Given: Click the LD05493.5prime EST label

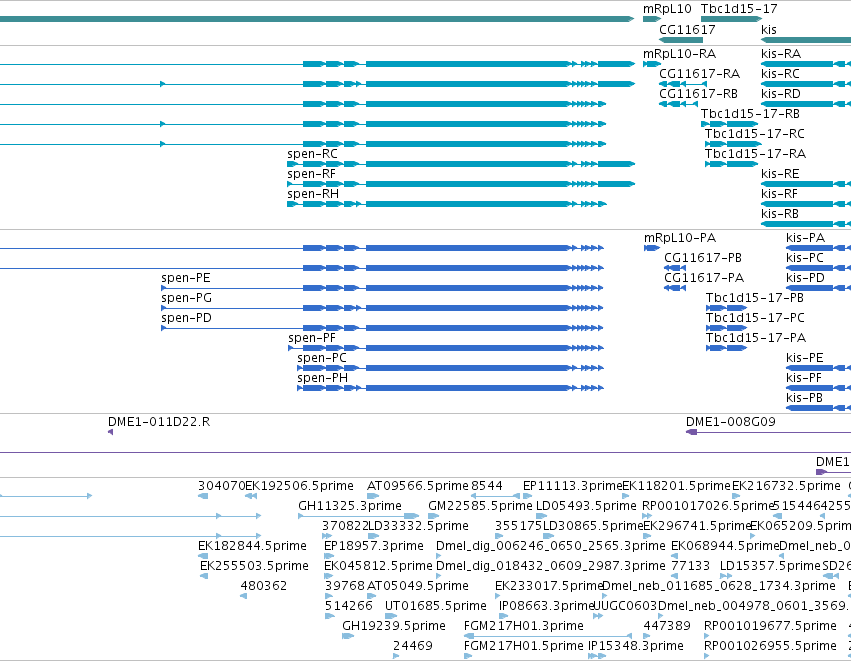Looking at the screenshot, I should click(586, 506).
